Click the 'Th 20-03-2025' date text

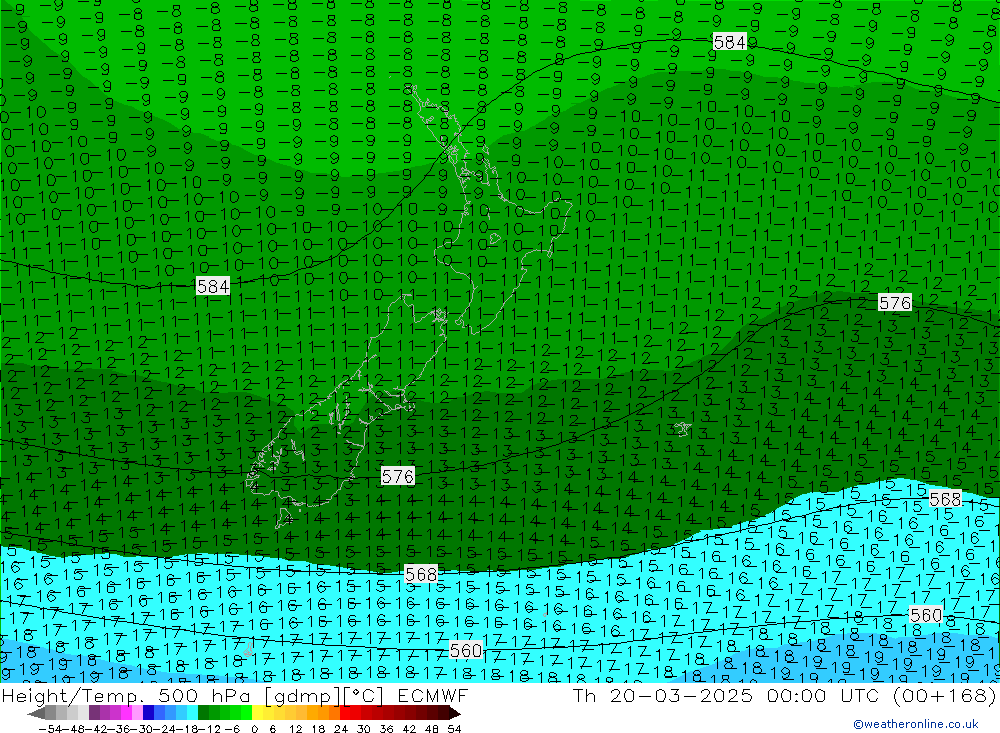coord(663,695)
